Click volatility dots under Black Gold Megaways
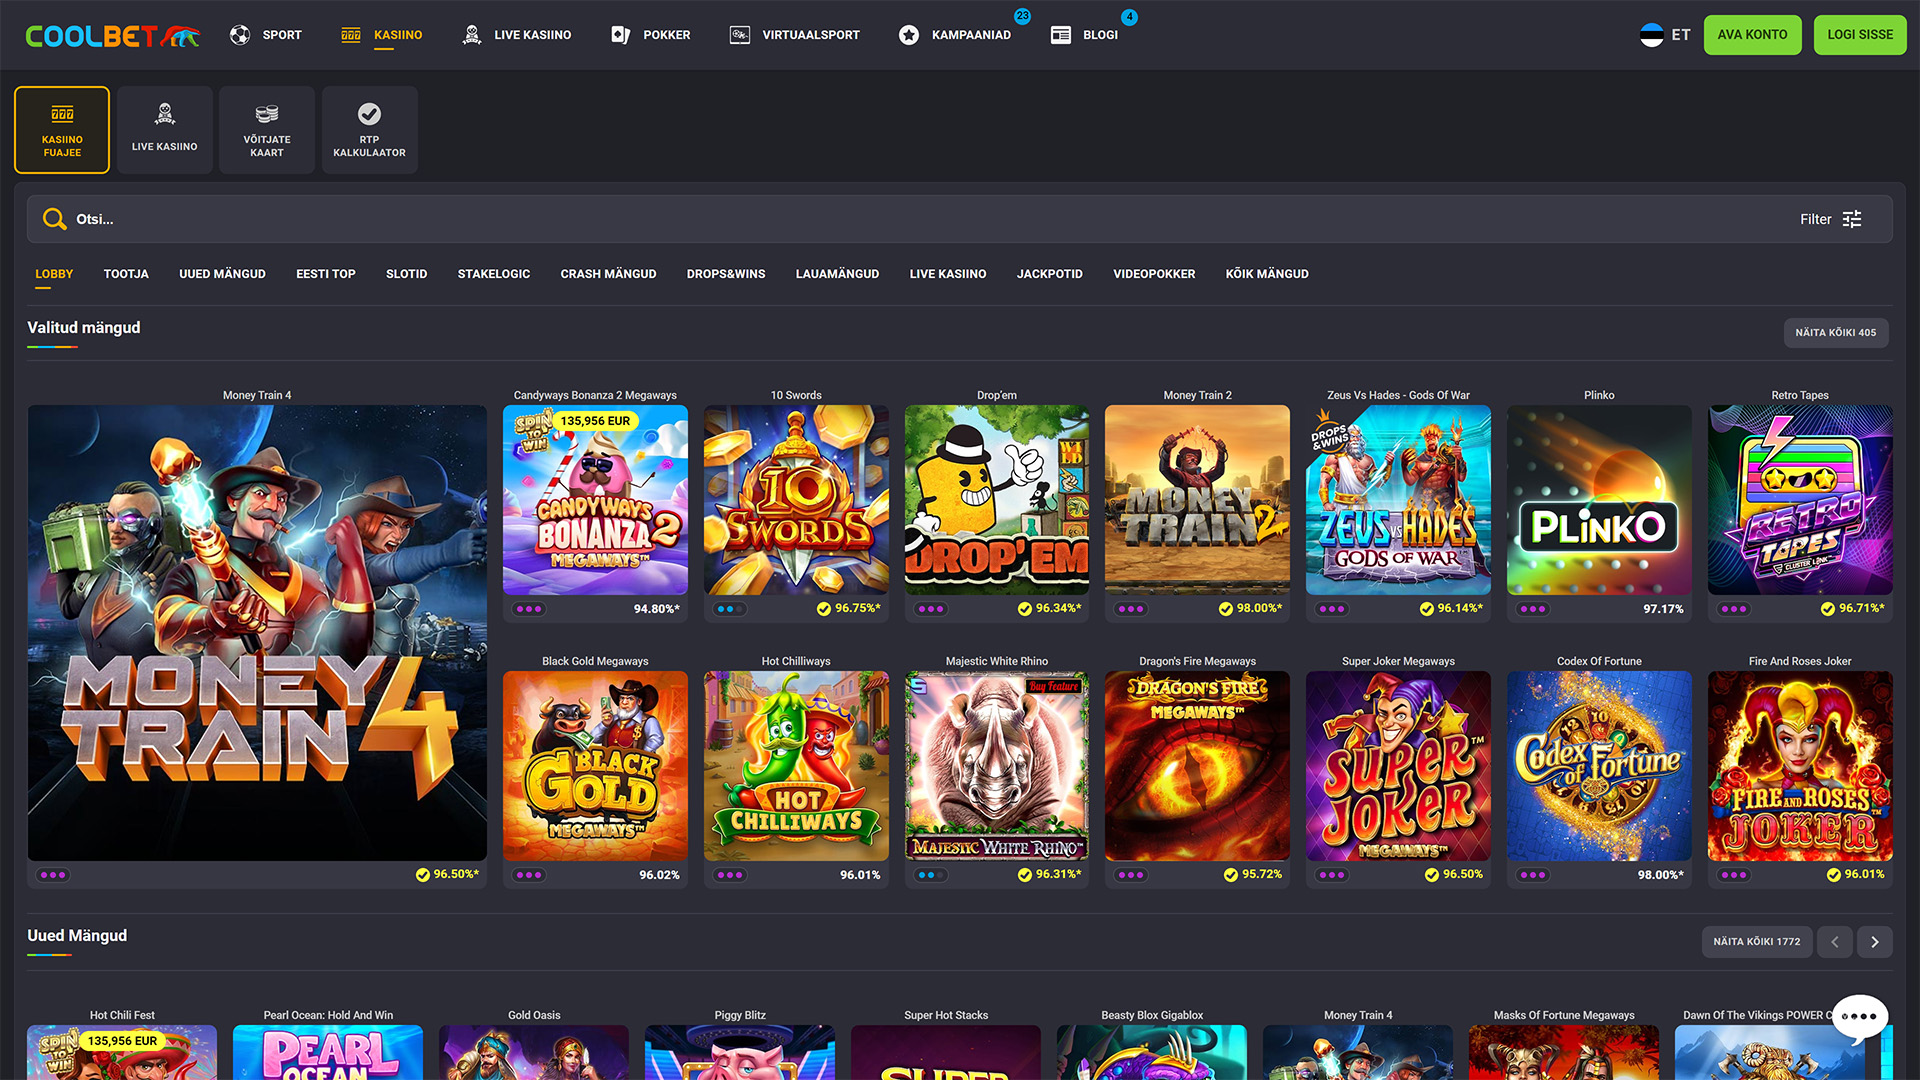 click(529, 875)
